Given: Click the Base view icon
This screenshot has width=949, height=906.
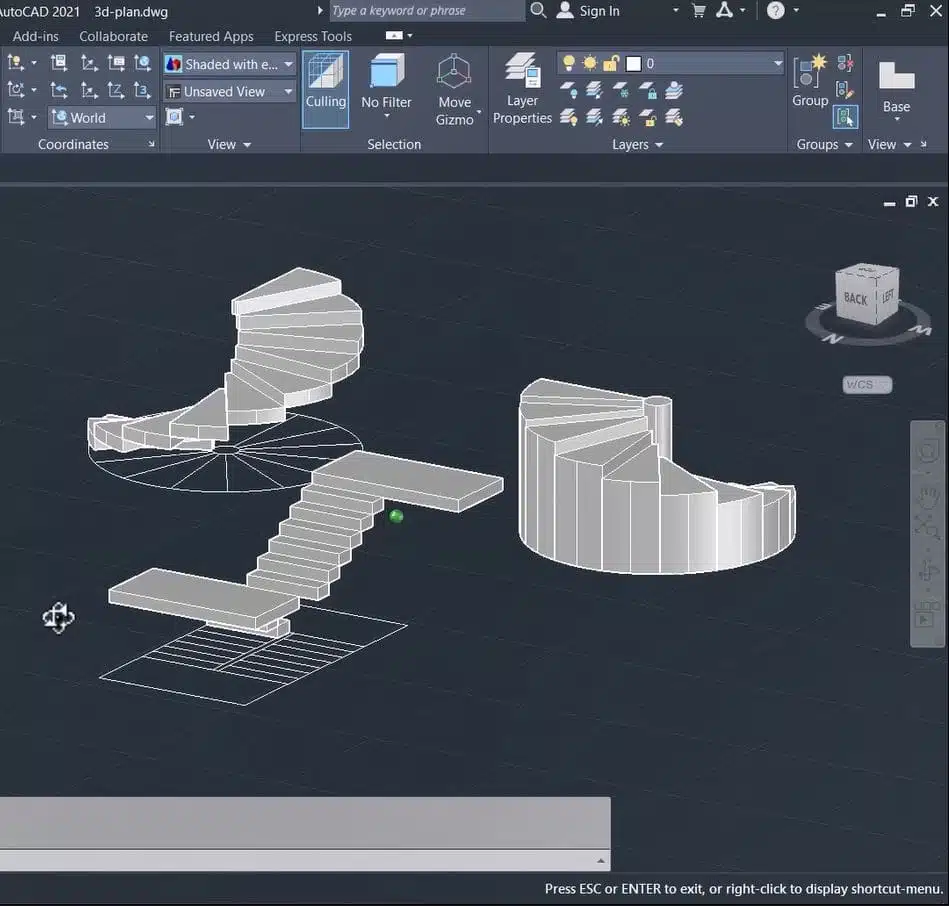Looking at the screenshot, I should click(896, 76).
